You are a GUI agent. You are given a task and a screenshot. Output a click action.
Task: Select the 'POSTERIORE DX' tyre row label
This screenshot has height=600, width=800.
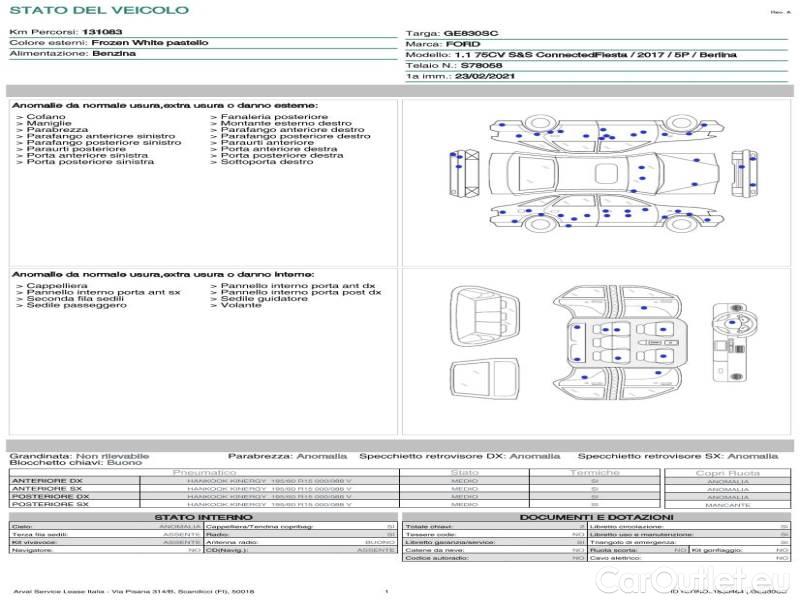click(50, 496)
